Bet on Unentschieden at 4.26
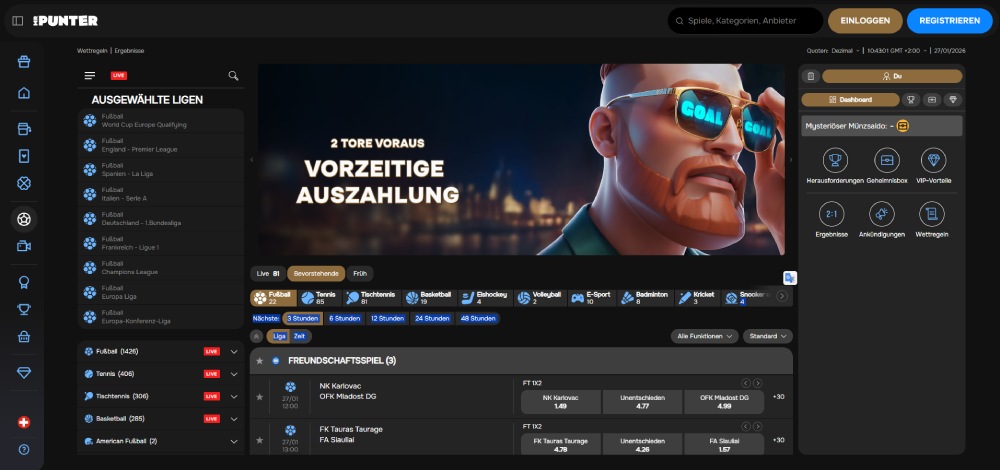1000x470 pixels. (x=642, y=445)
